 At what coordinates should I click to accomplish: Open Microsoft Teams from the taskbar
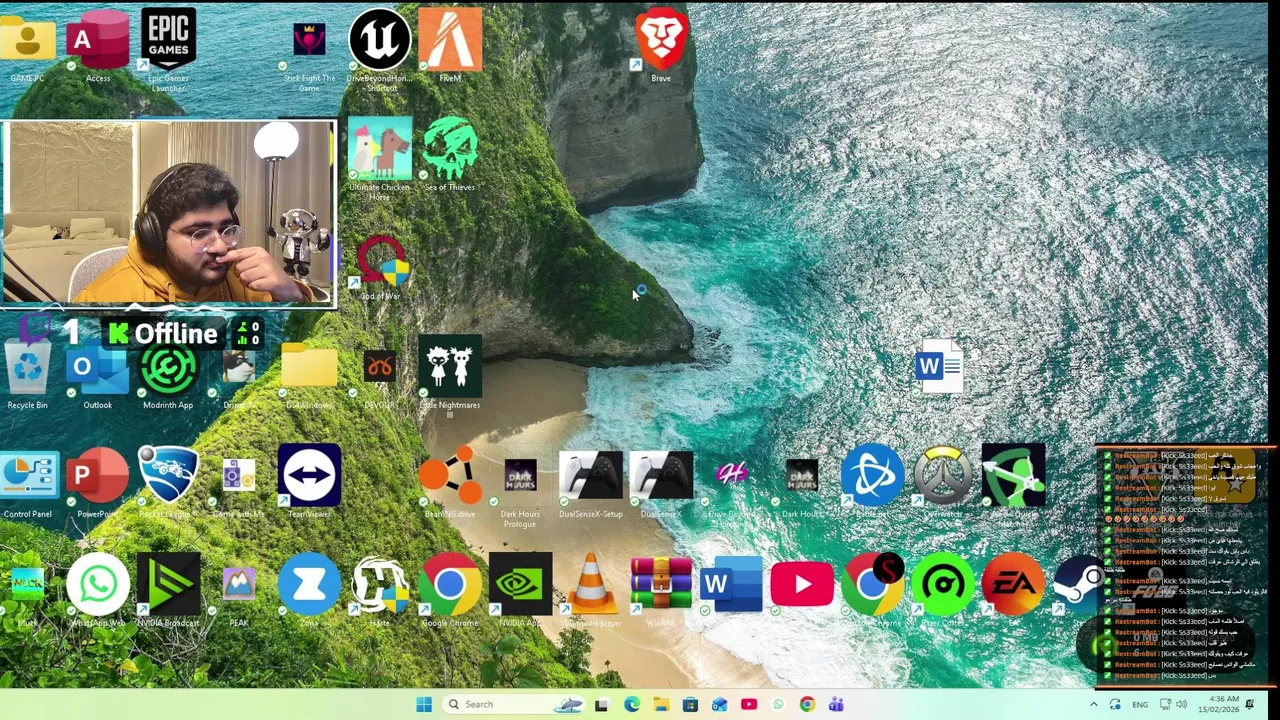pyautogui.click(x=836, y=704)
